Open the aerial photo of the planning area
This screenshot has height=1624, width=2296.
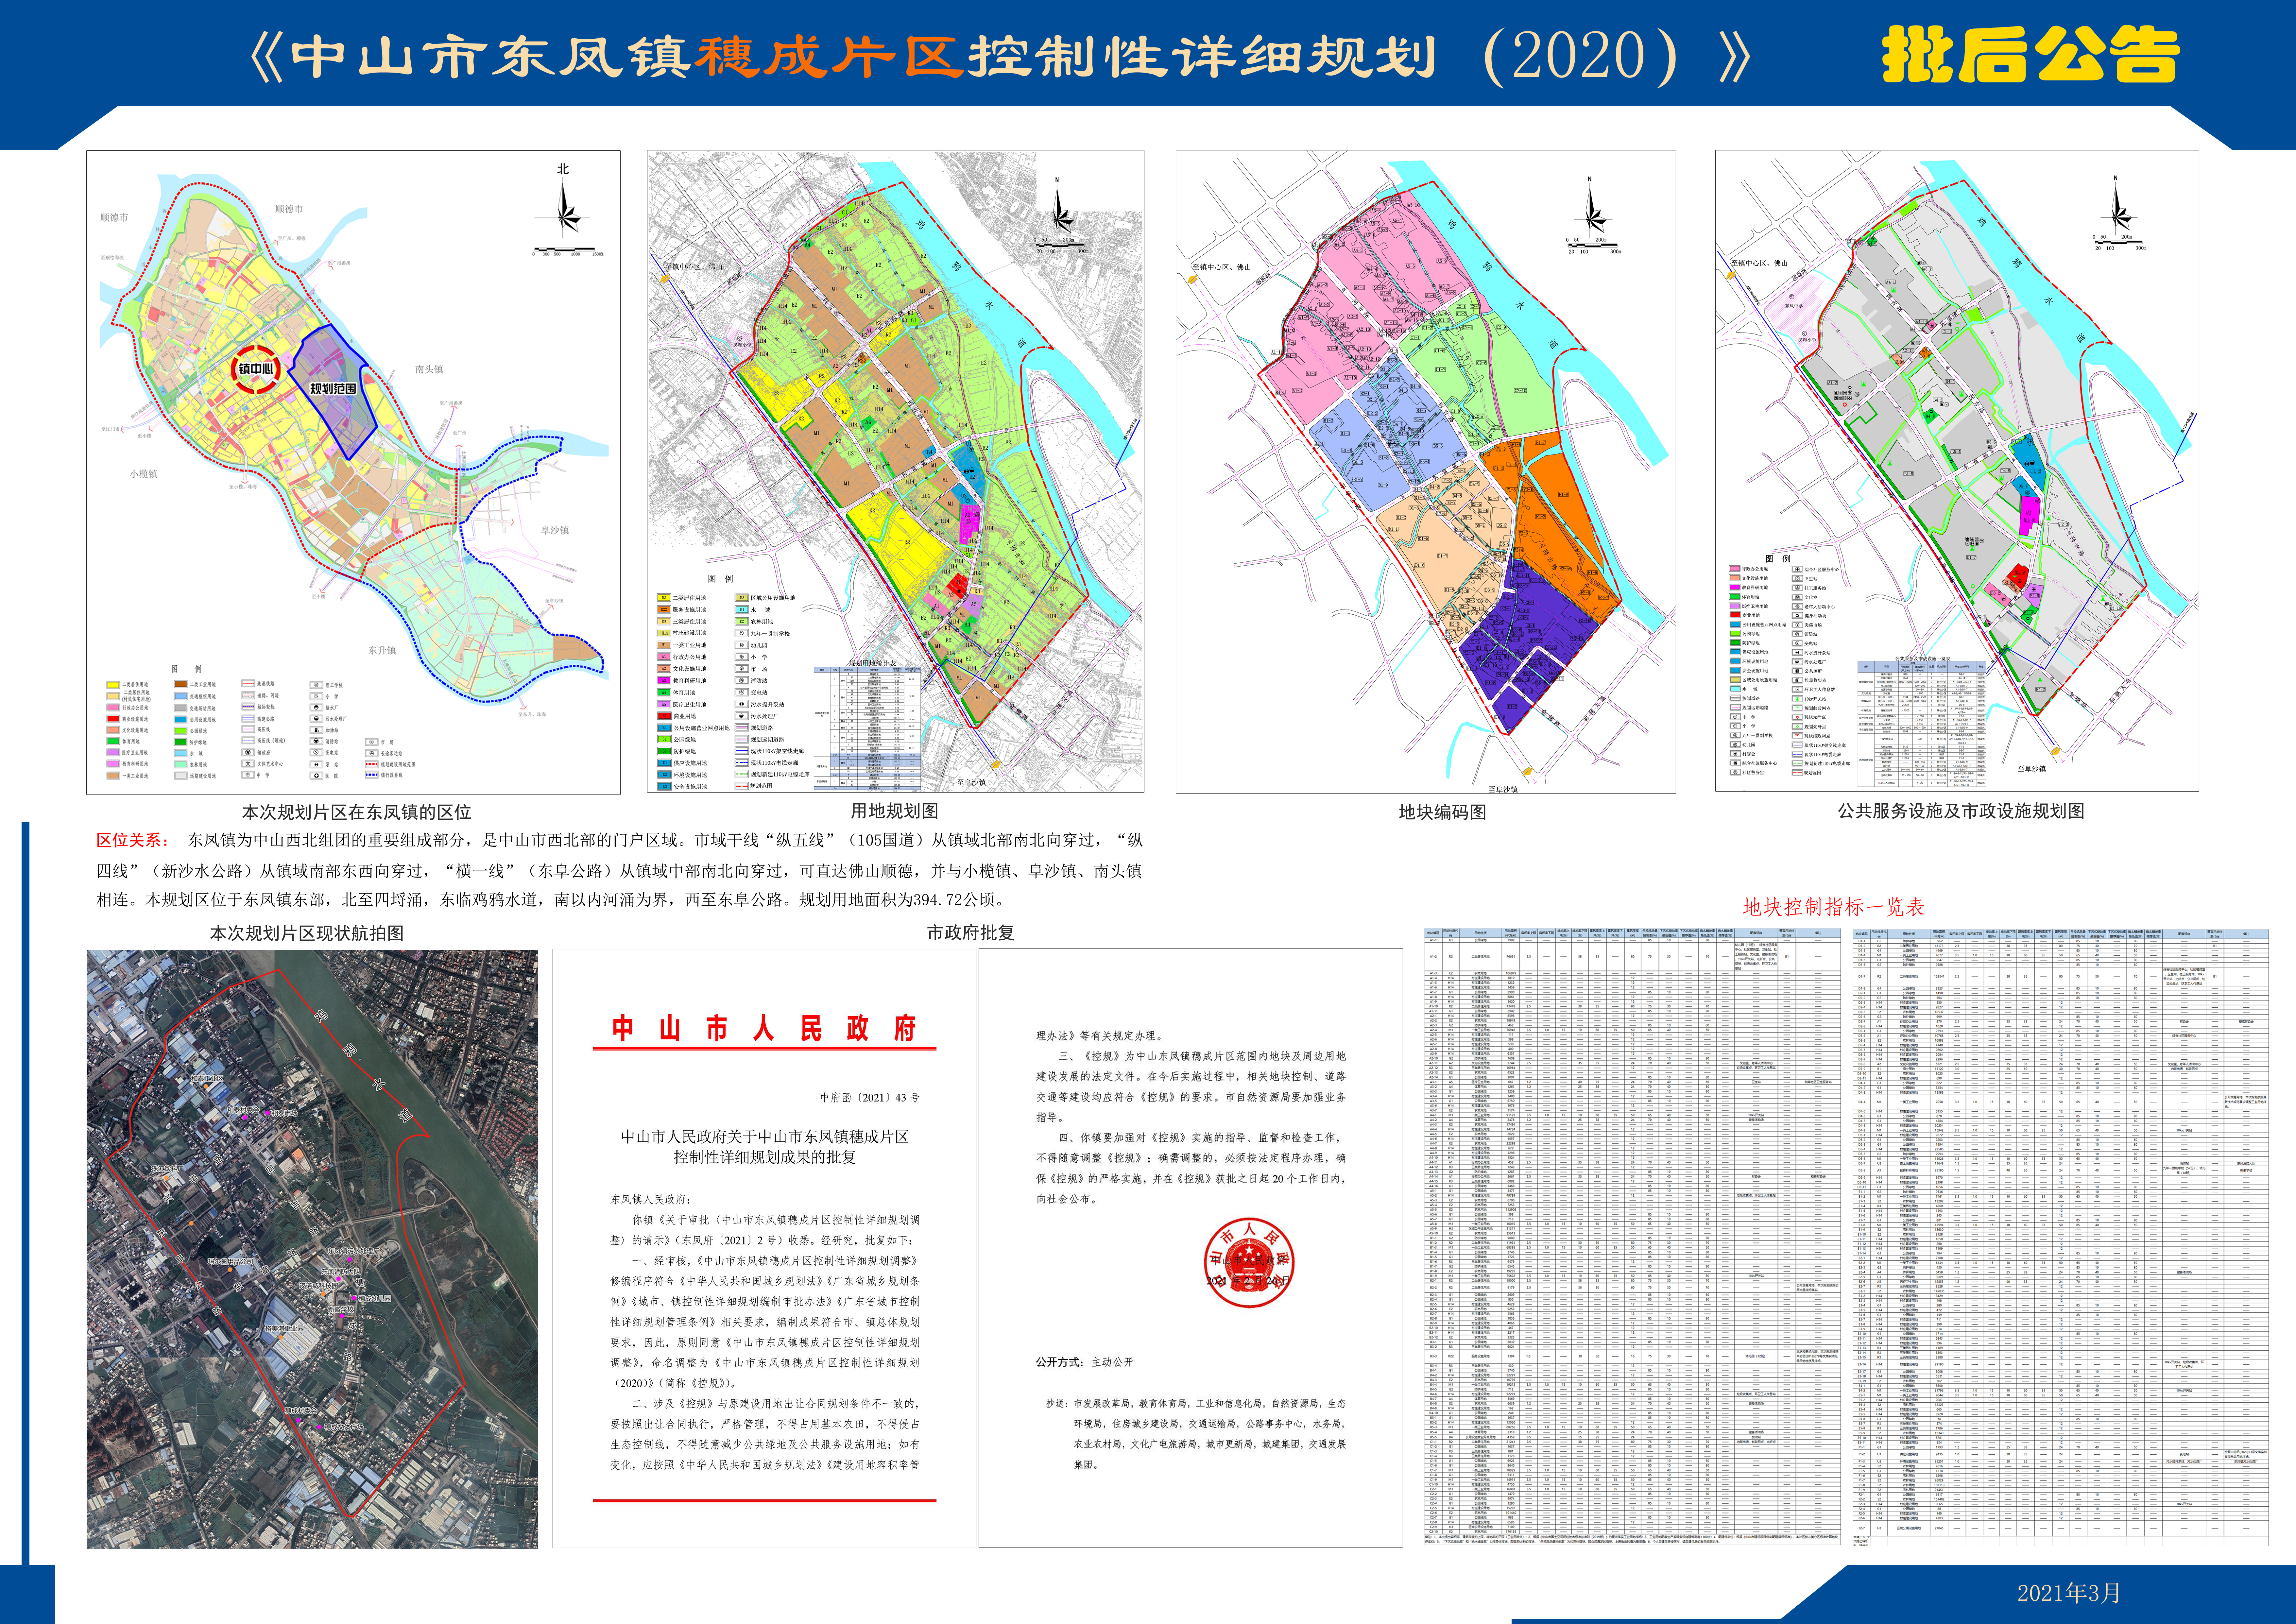pyautogui.click(x=312, y=1249)
